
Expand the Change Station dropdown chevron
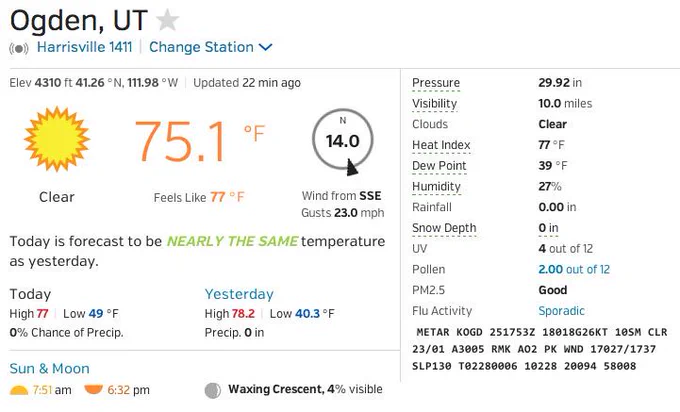265,47
